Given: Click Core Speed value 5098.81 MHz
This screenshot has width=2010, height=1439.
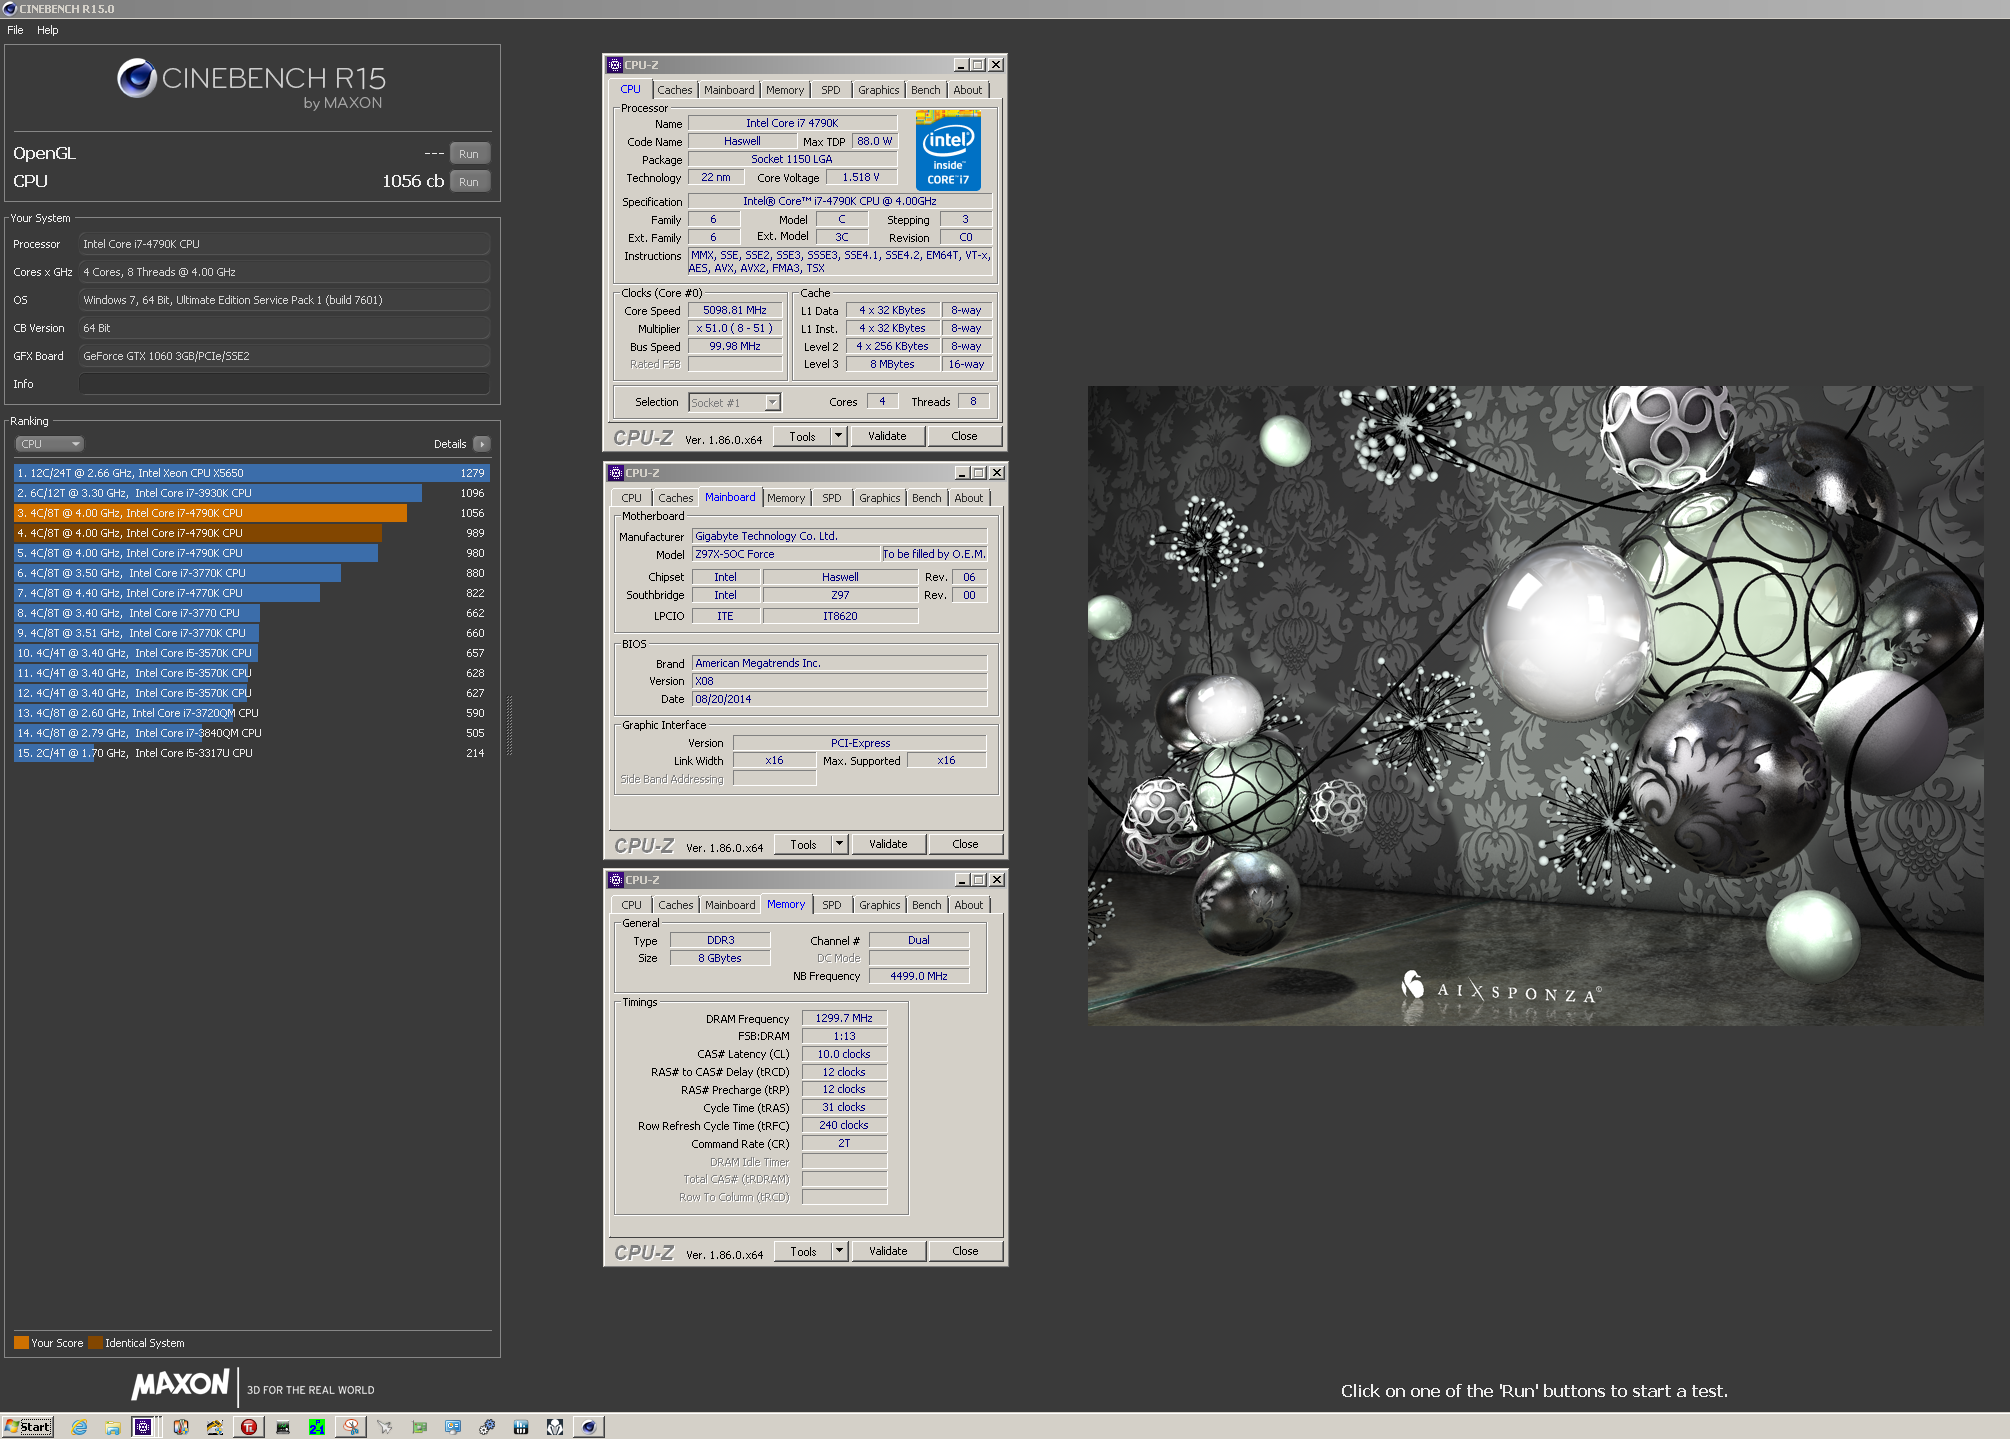Looking at the screenshot, I should tap(735, 311).
